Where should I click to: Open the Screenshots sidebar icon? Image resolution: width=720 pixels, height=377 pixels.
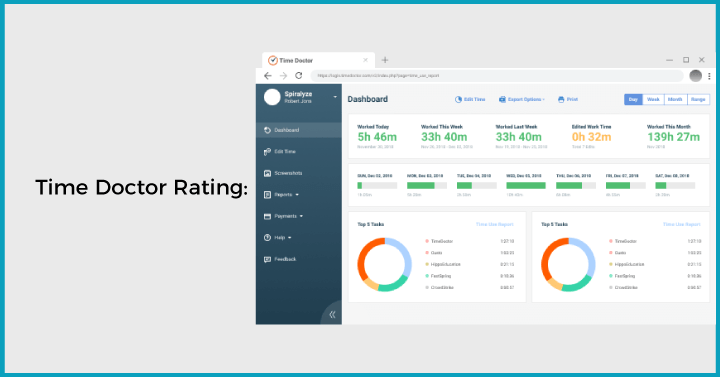coord(267,173)
